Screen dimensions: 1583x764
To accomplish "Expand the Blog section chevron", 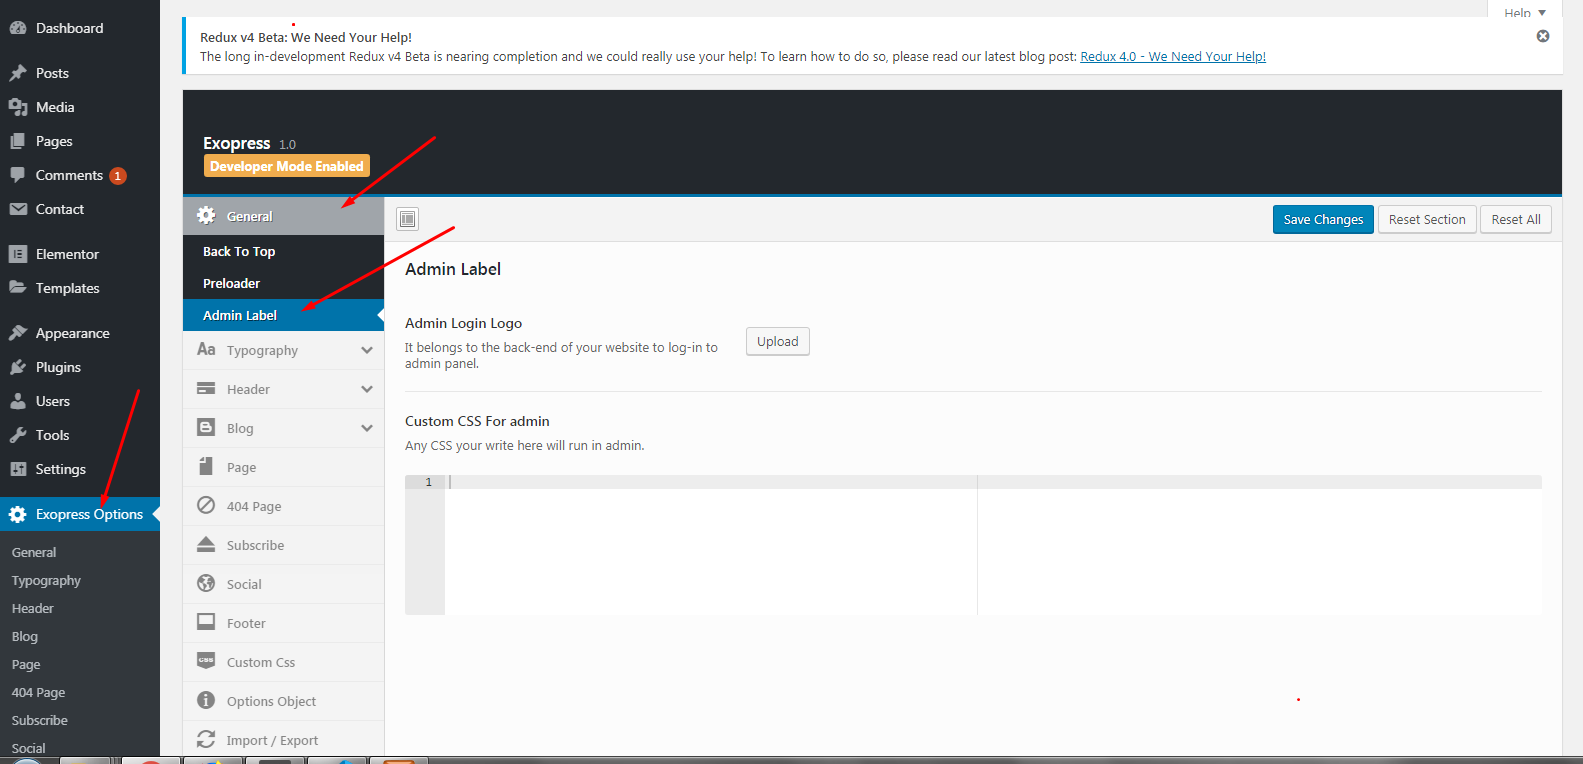I will pyautogui.click(x=367, y=428).
